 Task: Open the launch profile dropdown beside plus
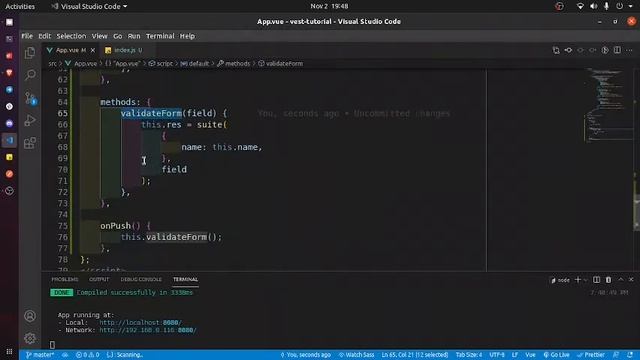pyautogui.click(x=586, y=280)
